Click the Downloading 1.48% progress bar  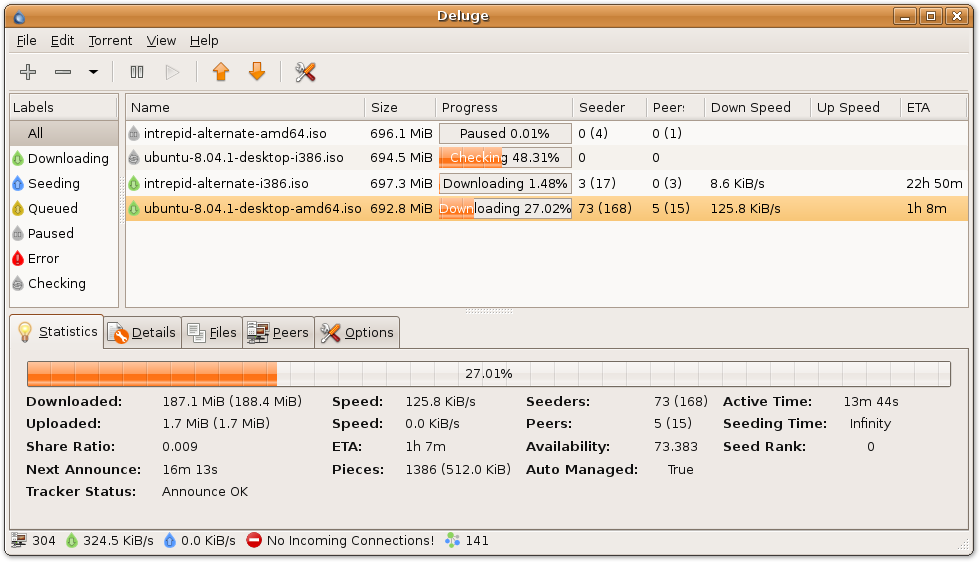[x=505, y=183]
